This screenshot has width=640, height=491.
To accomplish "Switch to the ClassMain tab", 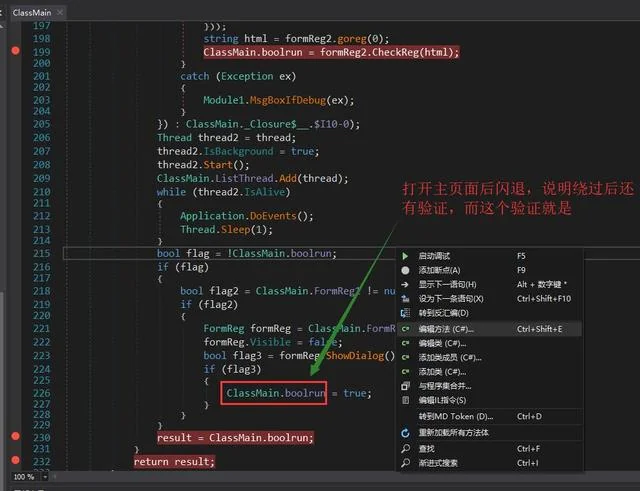I will 32,13.
